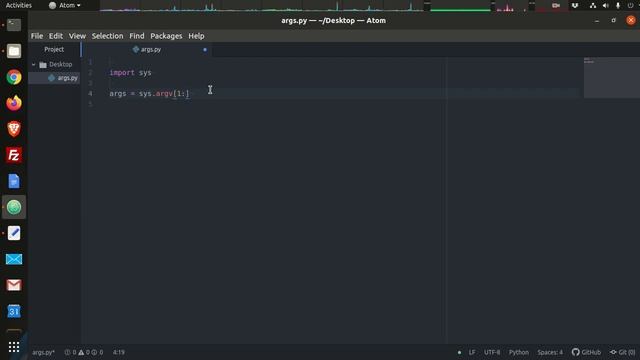Open the power menu tray icon
This screenshot has width=640, height=360.
pos(631,5)
